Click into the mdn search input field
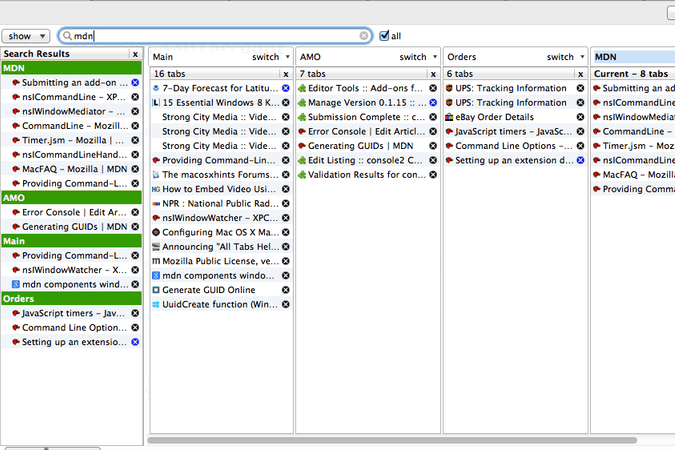The width and height of the screenshot is (675, 450). (215, 36)
